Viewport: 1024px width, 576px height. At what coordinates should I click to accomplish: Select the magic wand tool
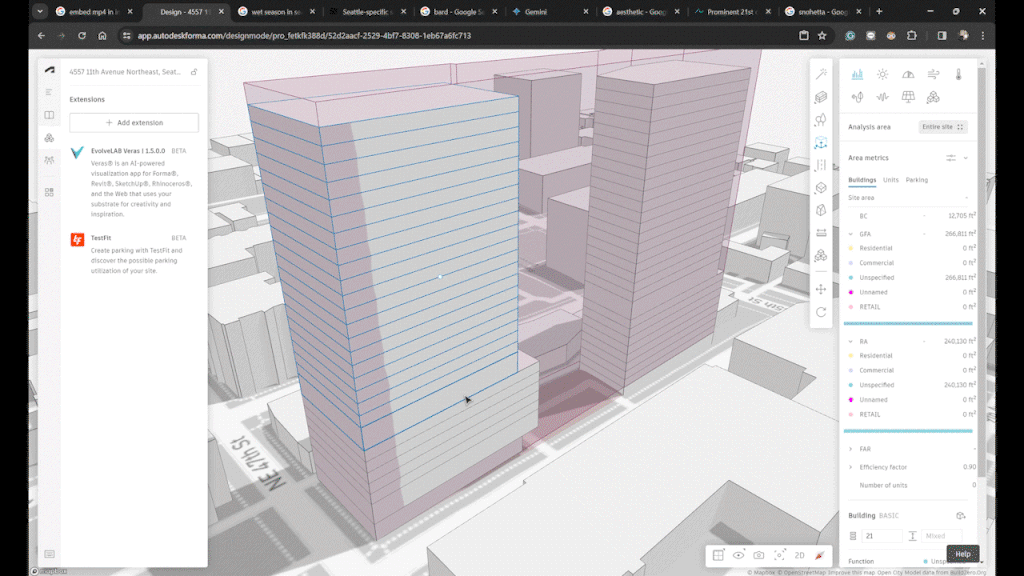(x=821, y=74)
